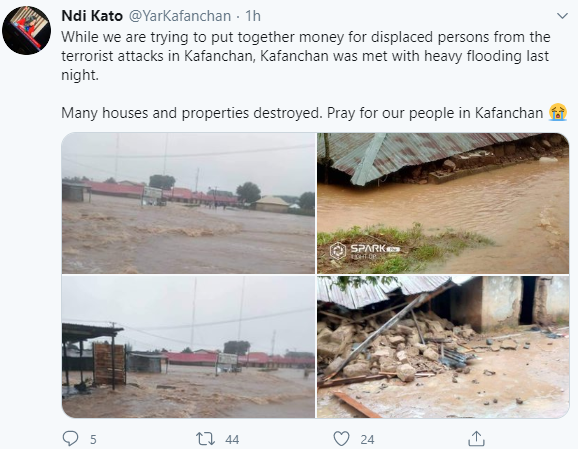The height and width of the screenshot is (449, 578).
Task: Click the Spark watermark logo on photo
Action: point(364,251)
